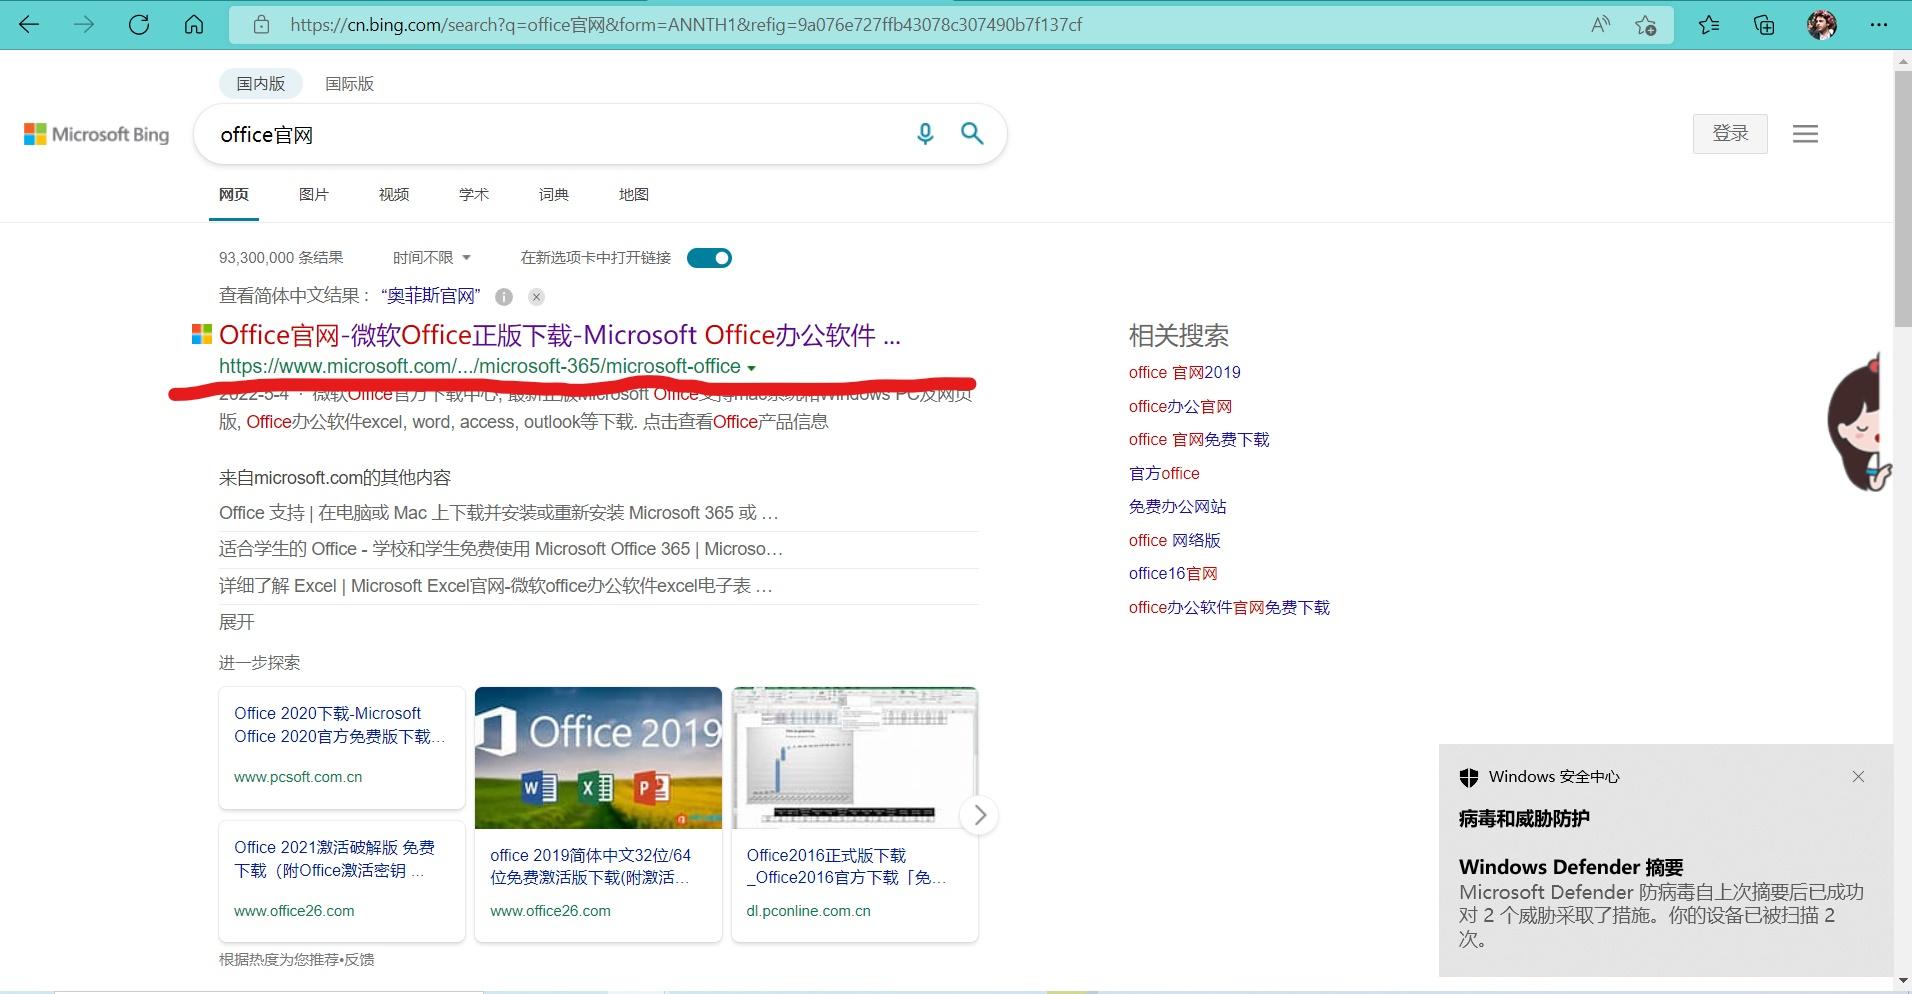Open the Office2016 spreadsheet thumbnail
Image resolution: width=1912 pixels, height=994 pixels.
855,758
